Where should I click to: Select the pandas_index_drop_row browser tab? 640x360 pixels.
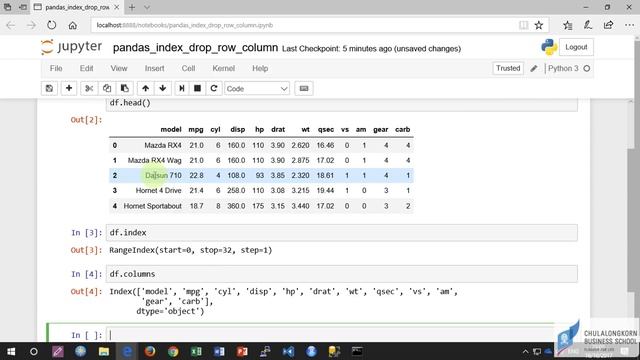tap(77, 7)
